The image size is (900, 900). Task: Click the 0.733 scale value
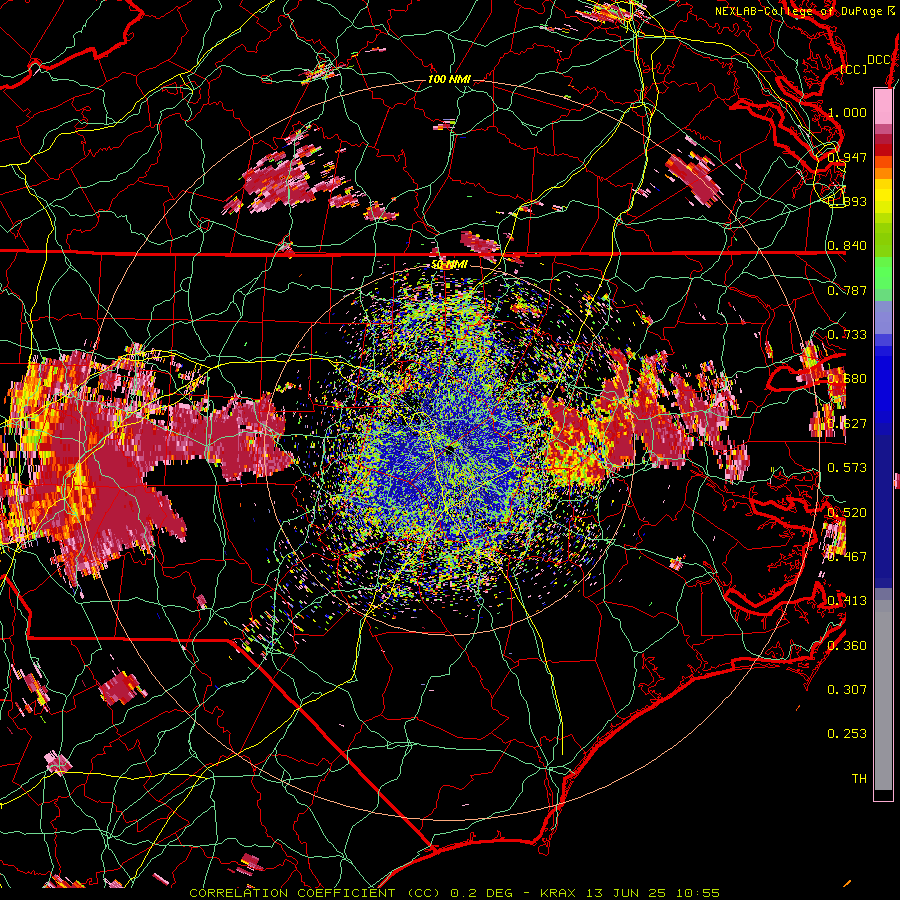(847, 335)
